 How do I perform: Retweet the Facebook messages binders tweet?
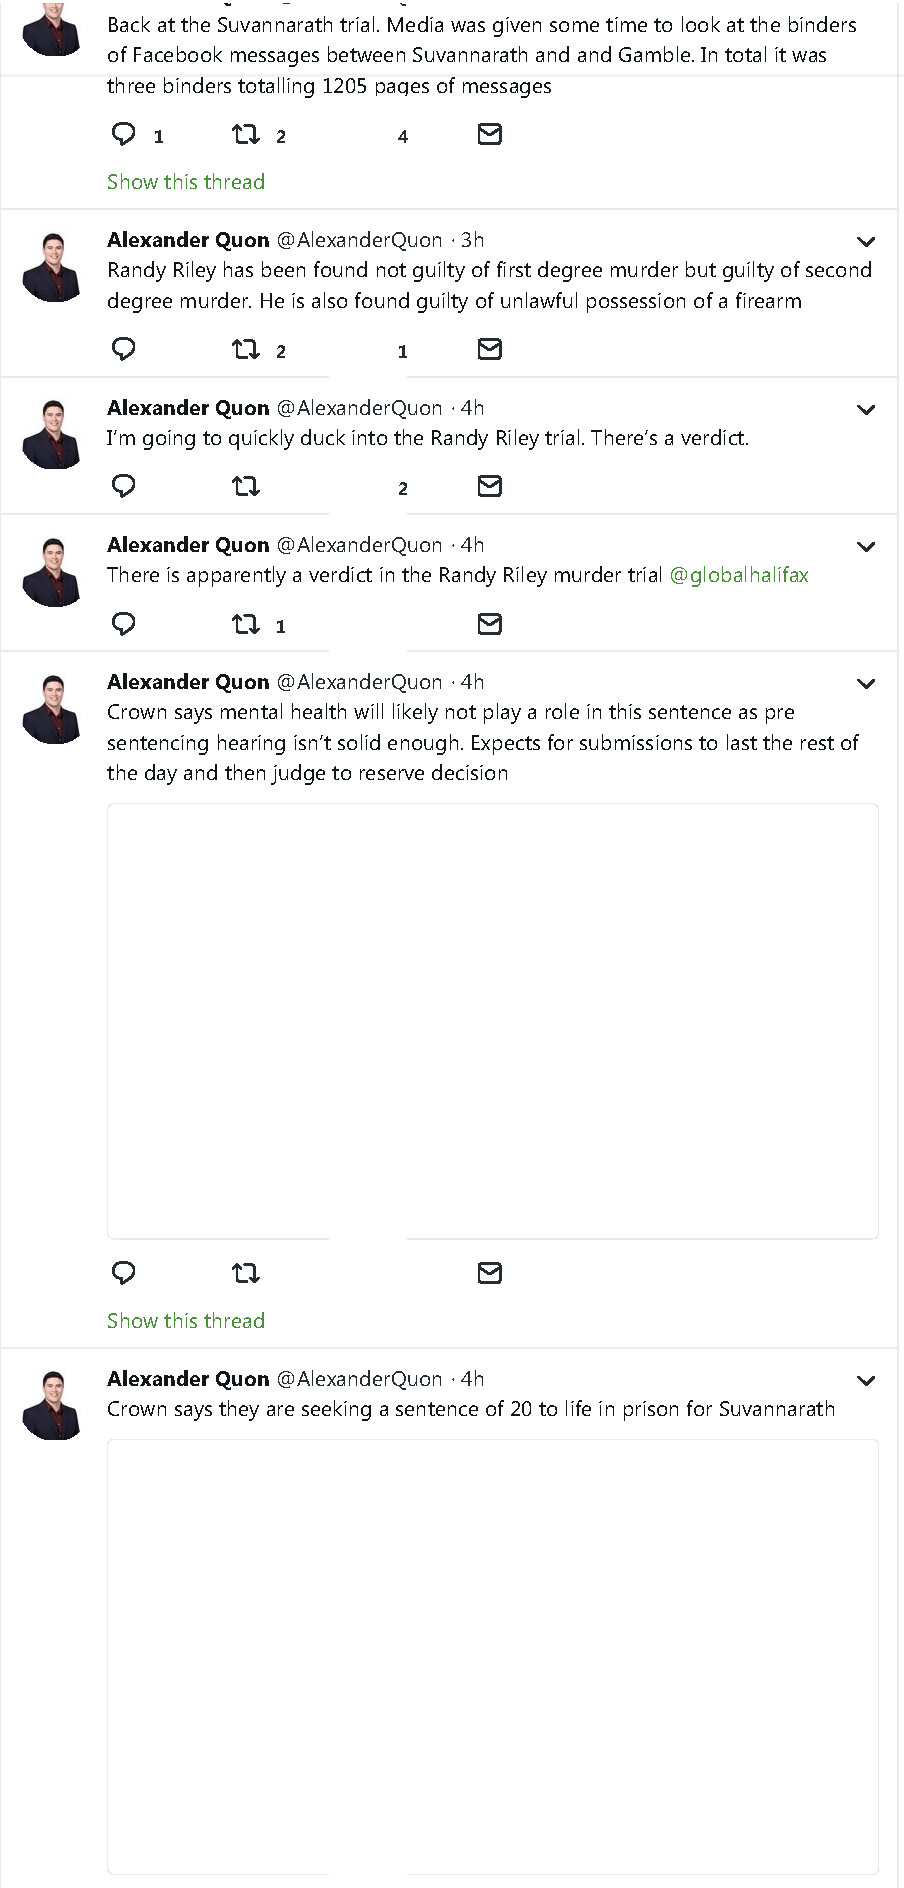(246, 134)
